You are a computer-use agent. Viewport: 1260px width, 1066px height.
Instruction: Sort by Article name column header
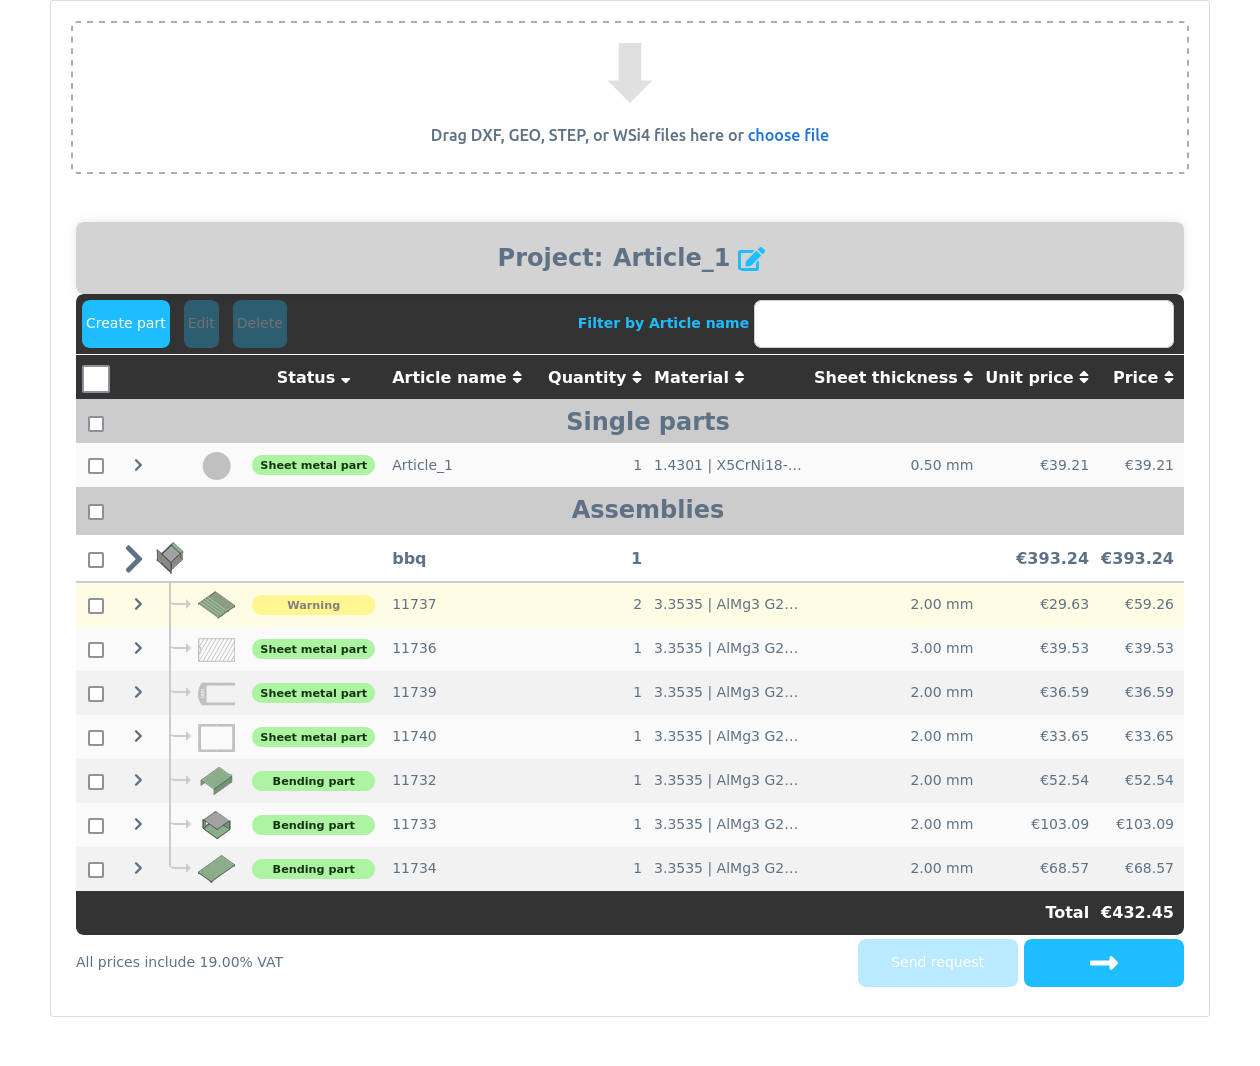(457, 378)
